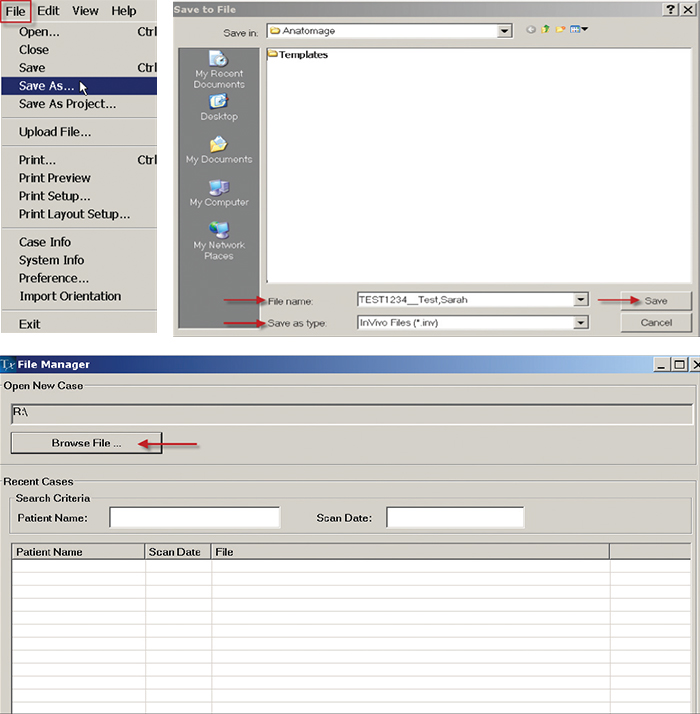This screenshot has height=714, width=700.
Task: Select Upload File in the File menu
Action: tap(55, 132)
